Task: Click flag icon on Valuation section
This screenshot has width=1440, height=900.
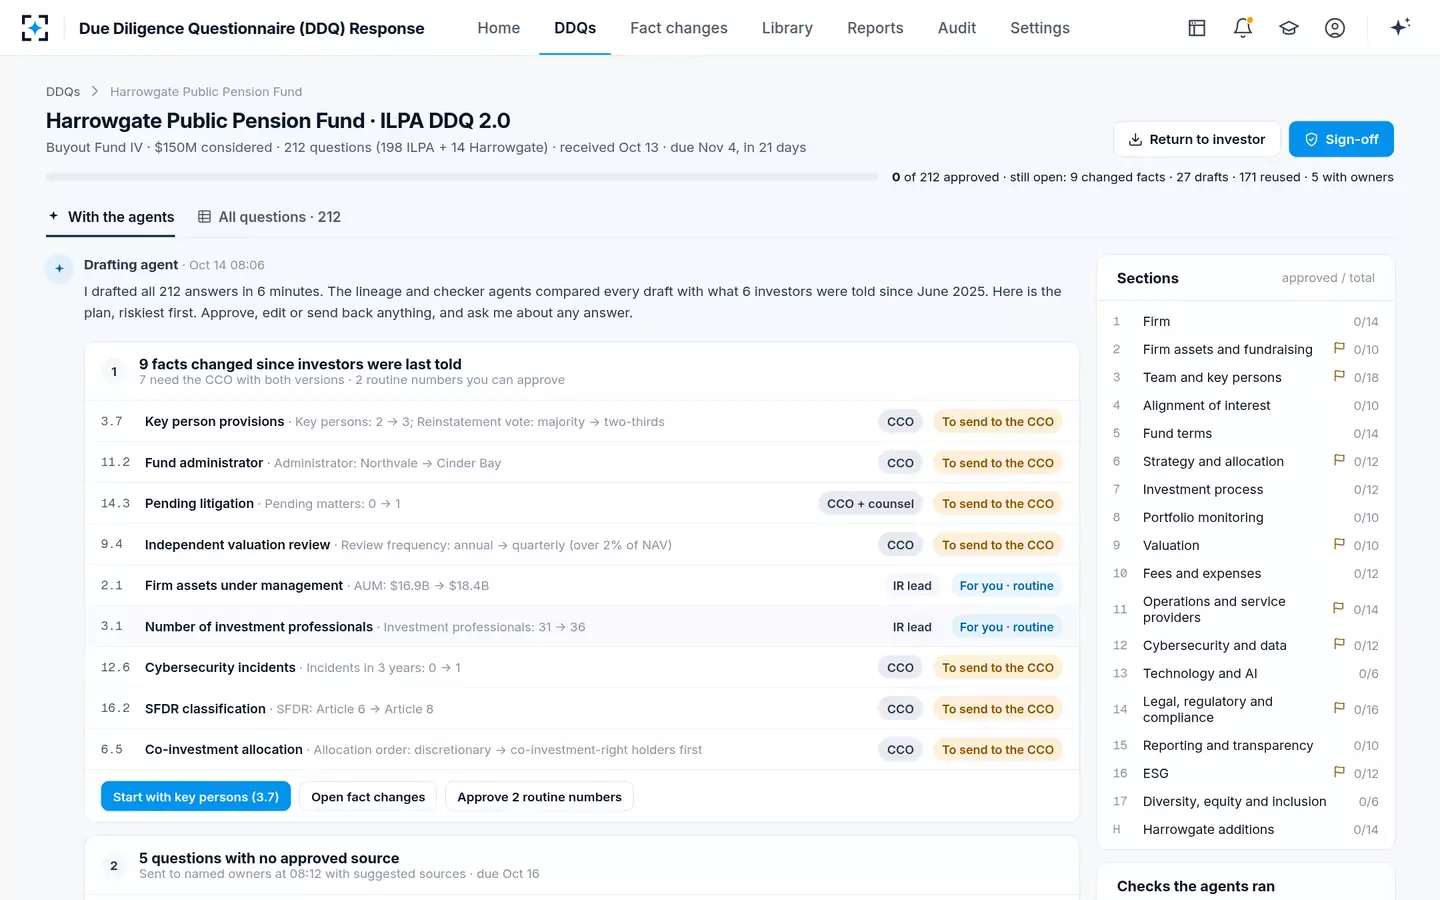Action: [x=1339, y=544]
